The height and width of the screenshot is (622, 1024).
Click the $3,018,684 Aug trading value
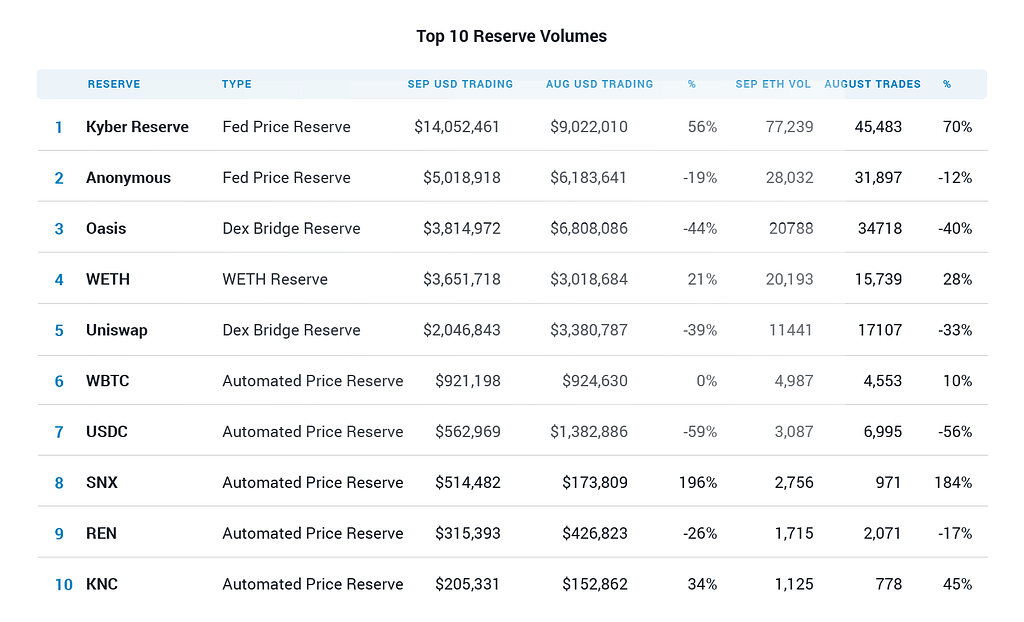pyautogui.click(x=589, y=280)
